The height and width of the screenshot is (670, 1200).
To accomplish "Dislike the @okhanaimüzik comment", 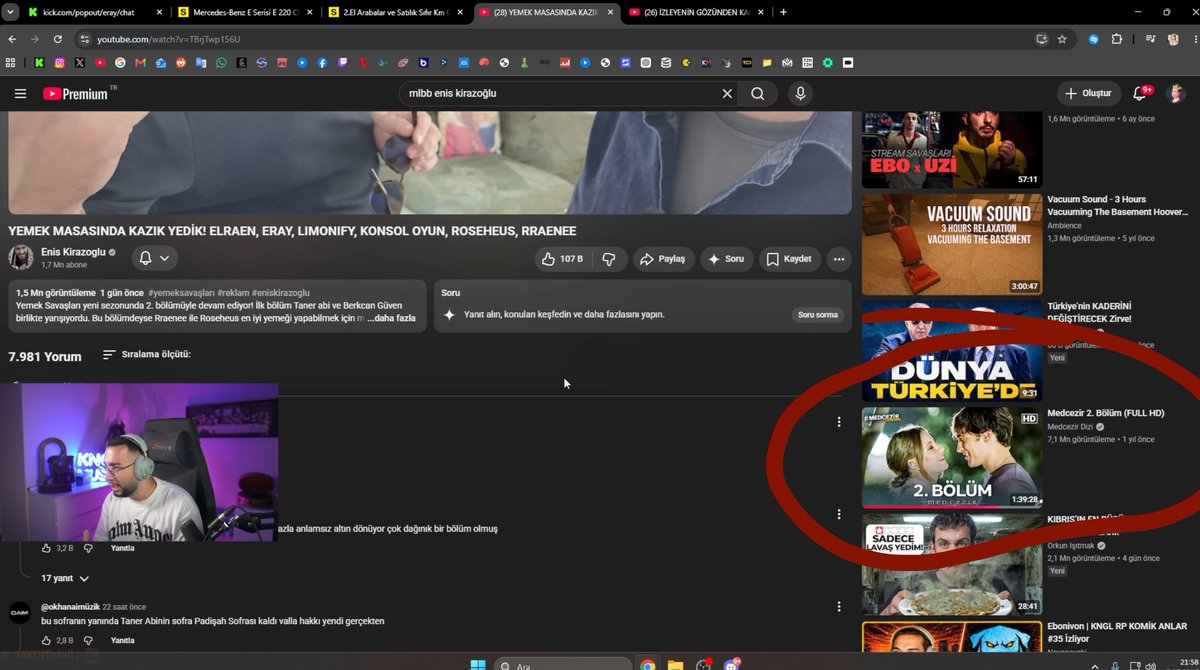I will [x=88, y=640].
